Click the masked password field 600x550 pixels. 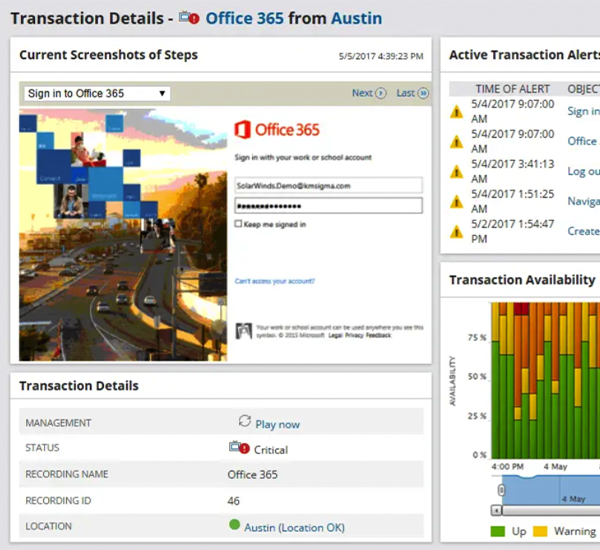(328, 206)
